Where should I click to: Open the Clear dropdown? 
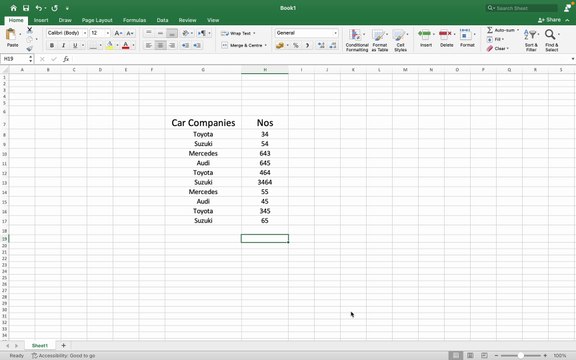pos(498,48)
